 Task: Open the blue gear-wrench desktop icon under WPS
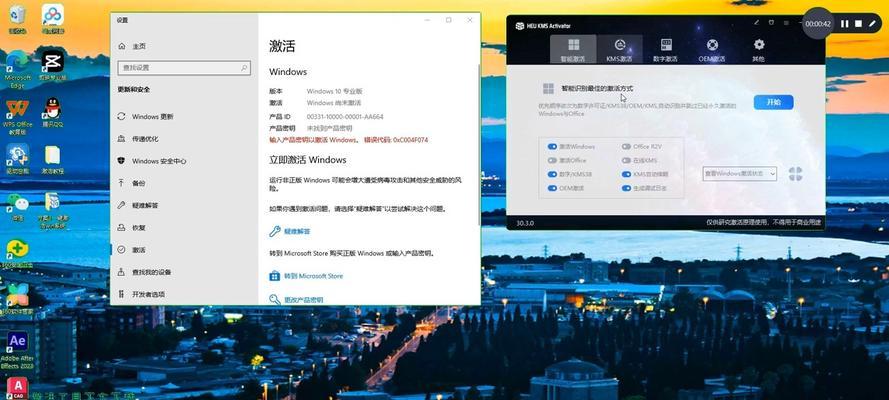point(18,159)
